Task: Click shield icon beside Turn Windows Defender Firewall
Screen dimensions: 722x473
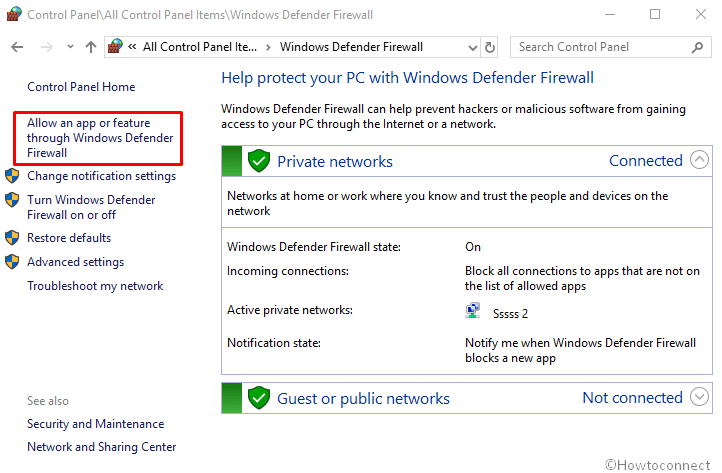Action: 12,200
